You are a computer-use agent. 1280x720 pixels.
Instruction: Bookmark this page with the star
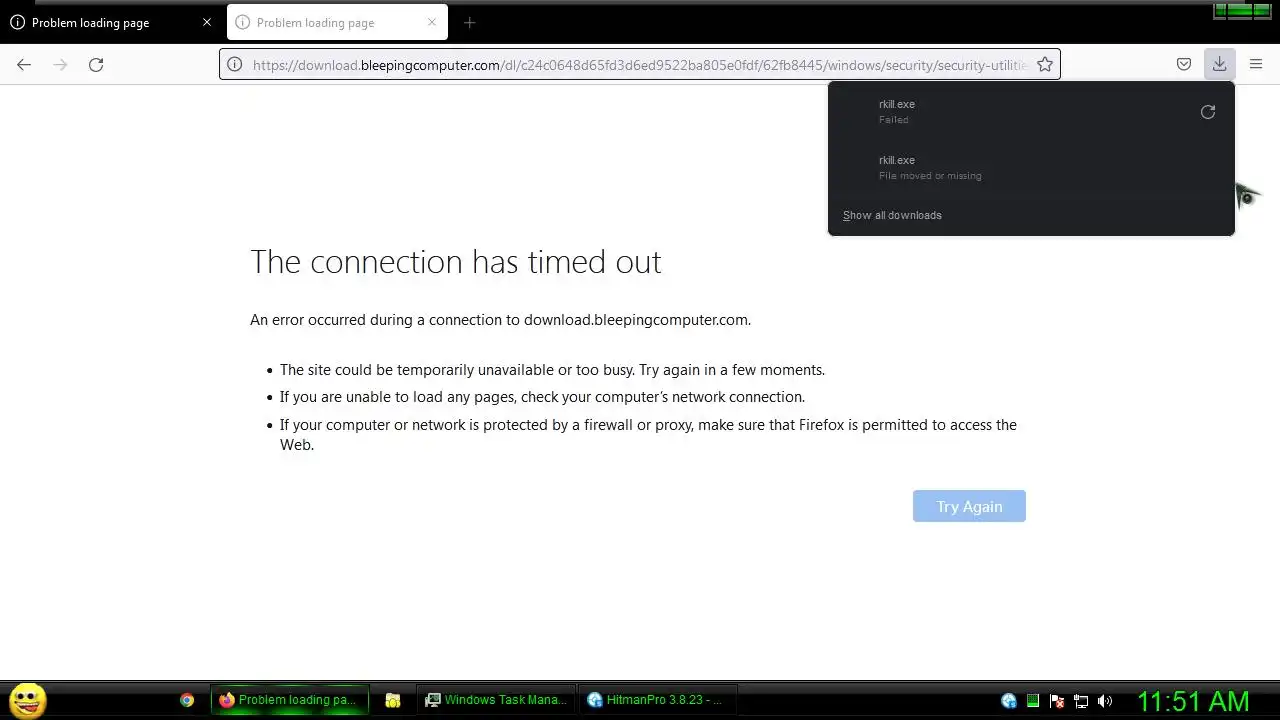[x=1045, y=65]
